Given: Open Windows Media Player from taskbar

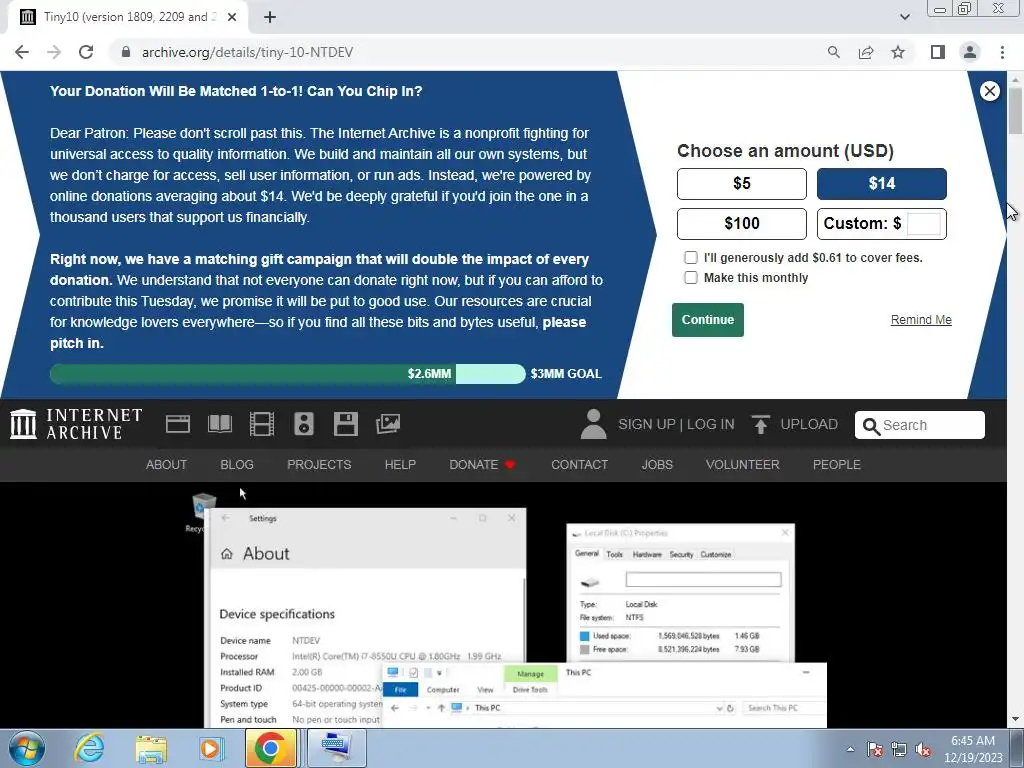Looking at the screenshot, I should [x=210, y=748].
